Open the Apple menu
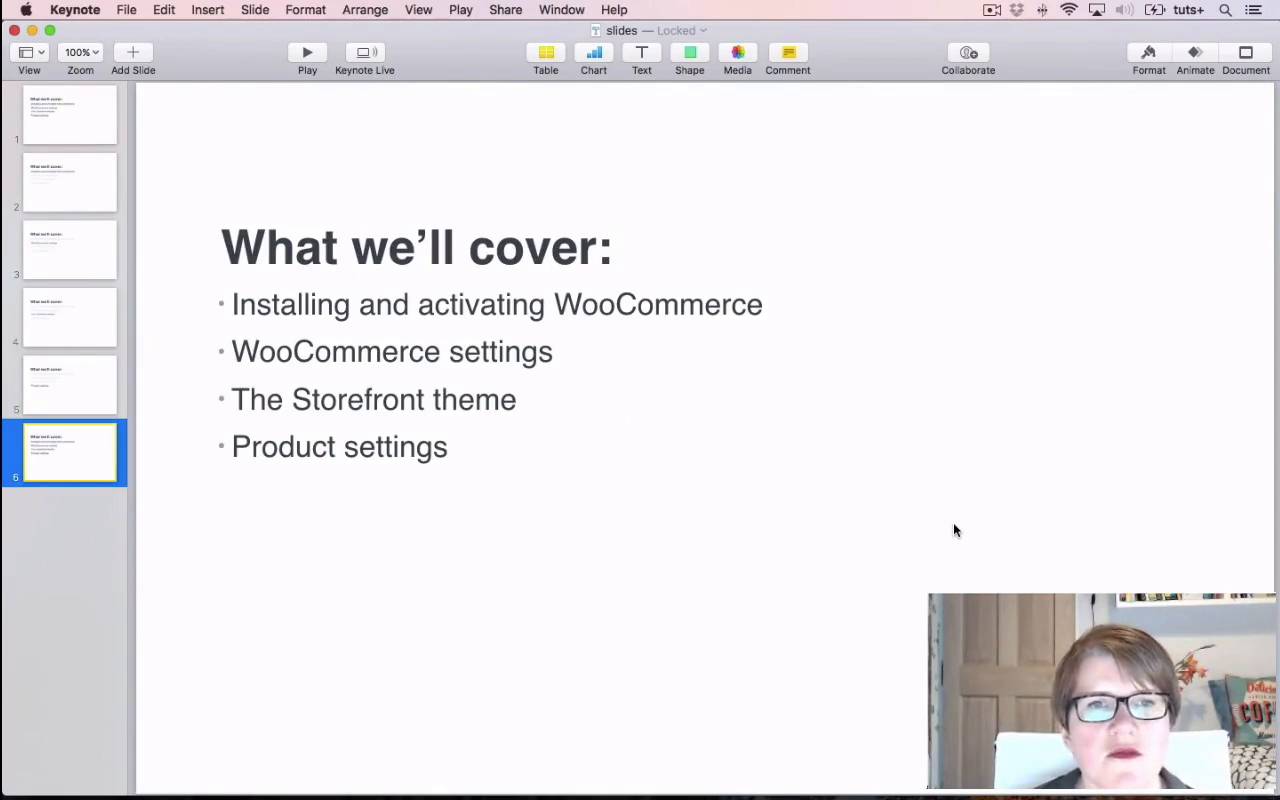Screen dimensions: 1280x800 pyautogui.click(x=26, y=10)
